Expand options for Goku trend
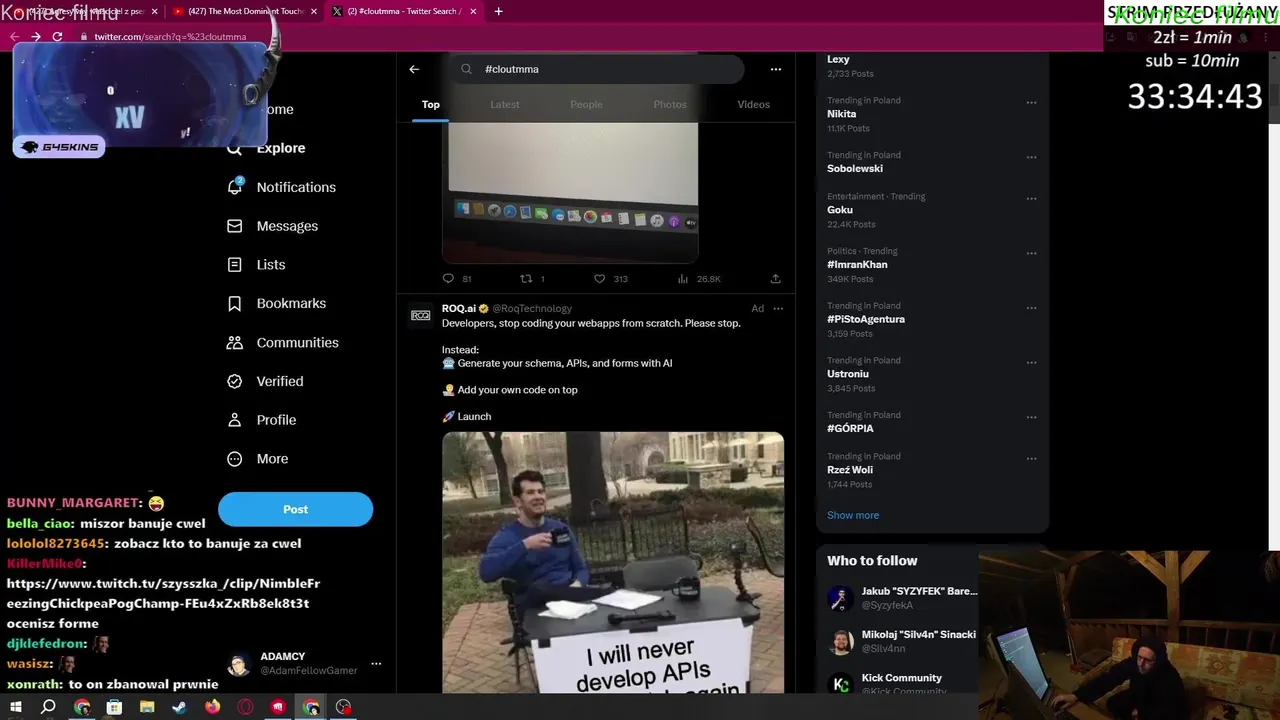Image resolution: width=1280 pixels, height=720 pixels. tap(1031, 198)
